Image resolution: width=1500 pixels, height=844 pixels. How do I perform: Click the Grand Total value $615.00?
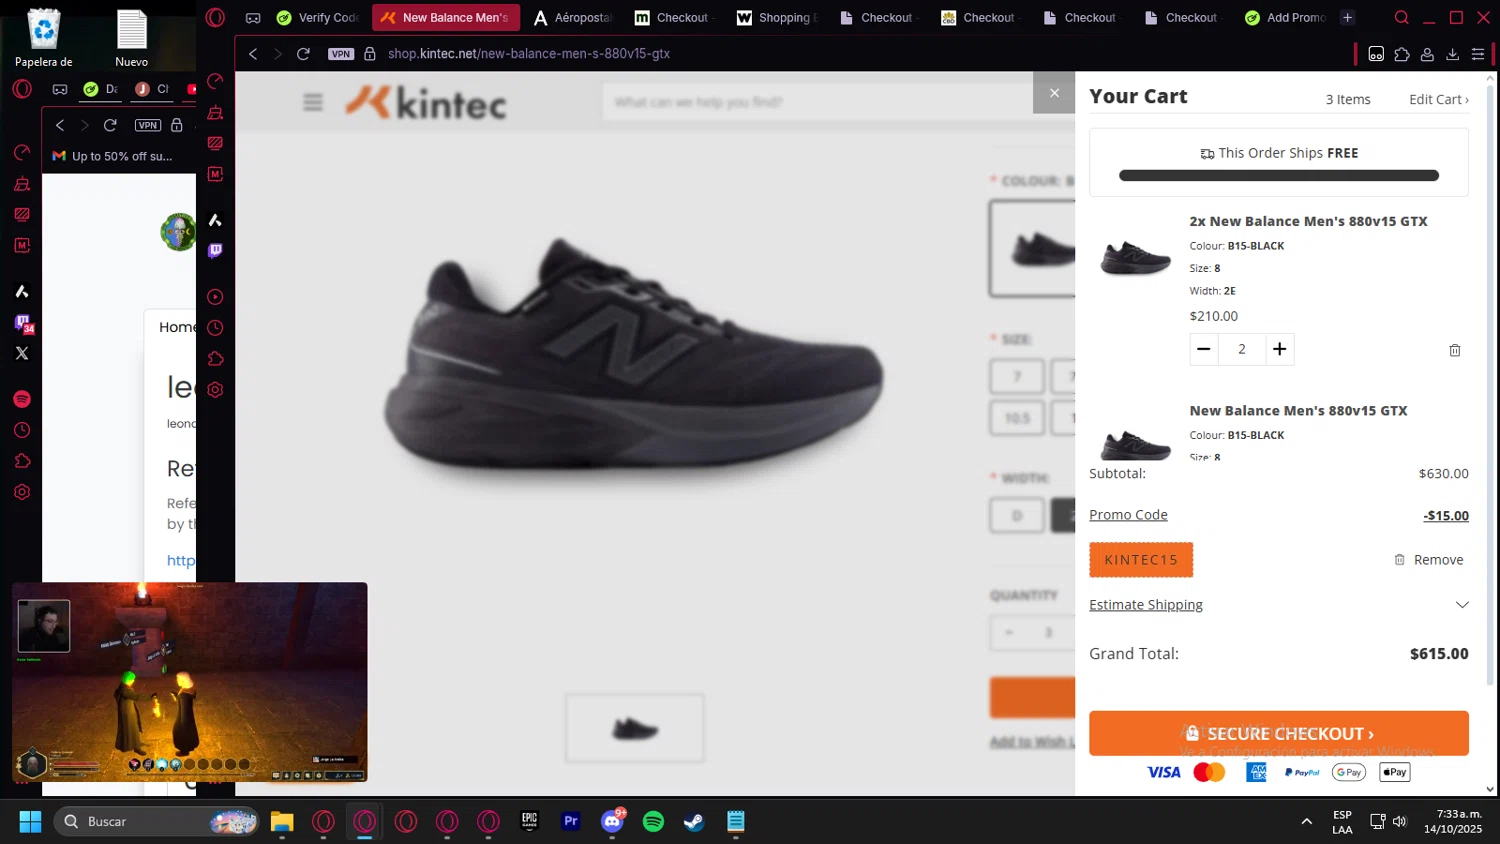(x=1439, y=654)
